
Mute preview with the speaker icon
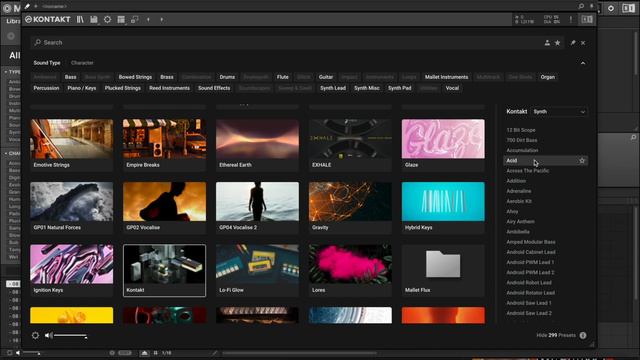click(49, 335)
